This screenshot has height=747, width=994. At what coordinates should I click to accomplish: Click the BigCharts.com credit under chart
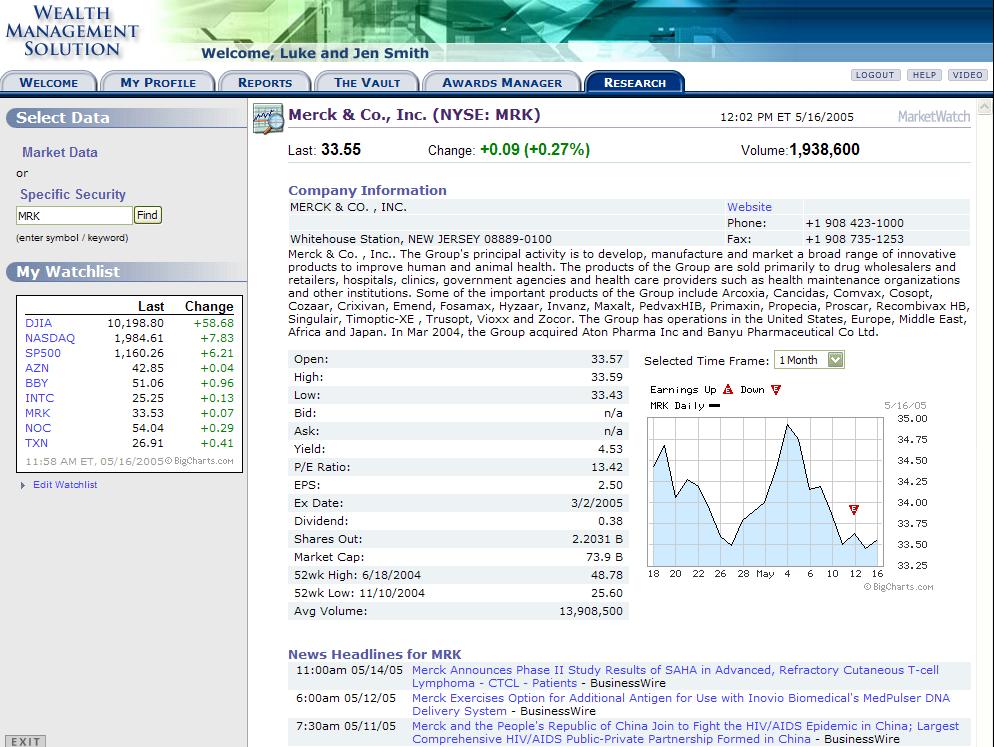click(898, 587)
